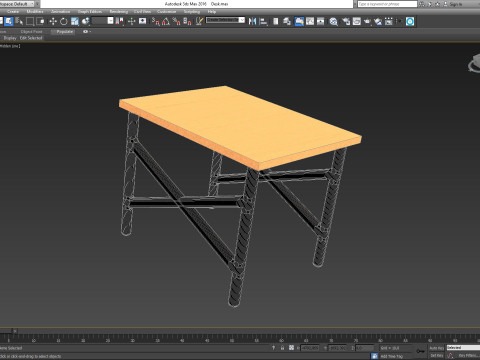Open the Customize menu
The height and width of the screenshot is (360, 480).
(x=166, y=12)
